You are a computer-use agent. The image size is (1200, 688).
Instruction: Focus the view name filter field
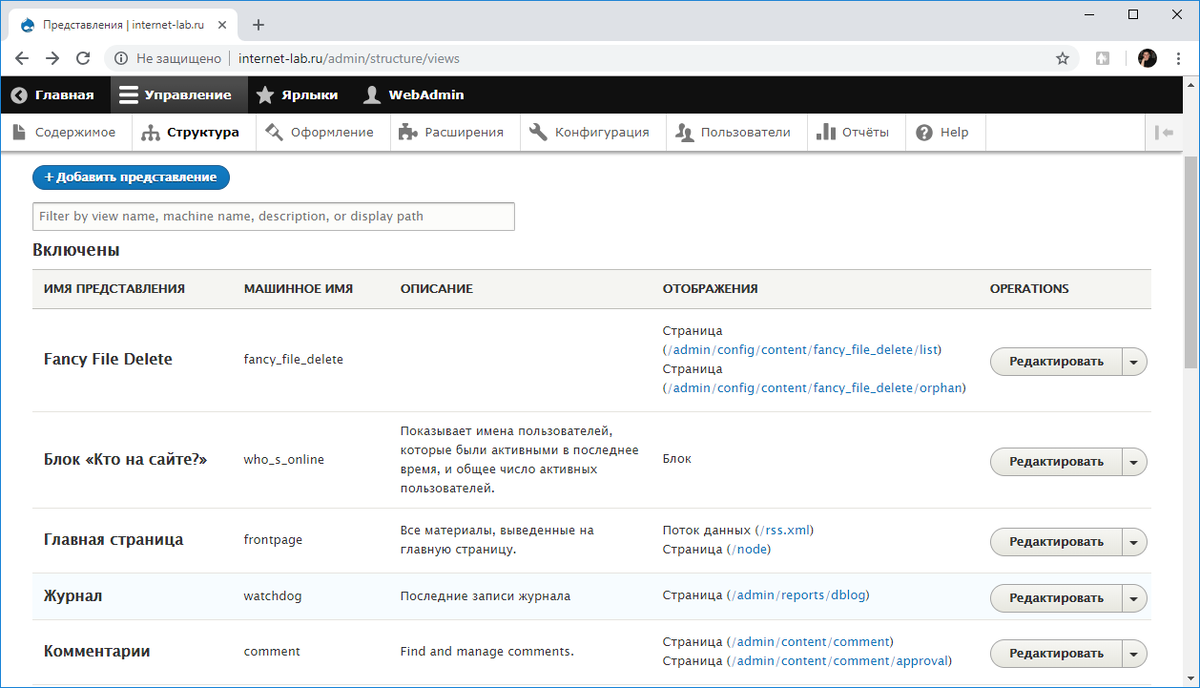pyautogui.click(x=273, y=216)
